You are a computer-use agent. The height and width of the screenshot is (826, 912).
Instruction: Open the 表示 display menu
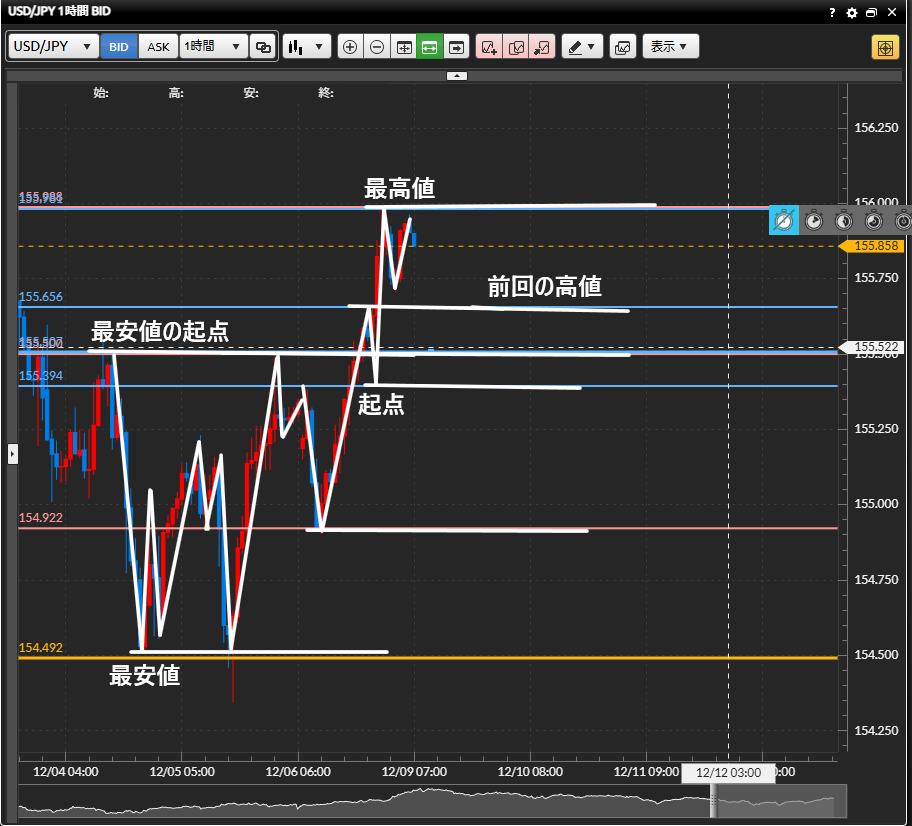coord(670,47)
